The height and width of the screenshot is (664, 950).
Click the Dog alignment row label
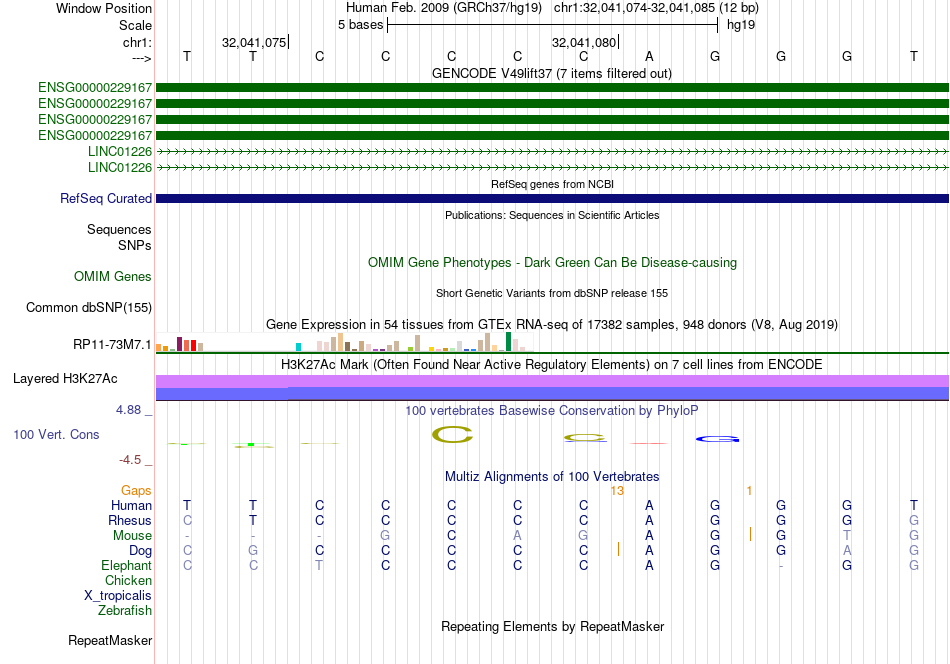coord(141,551)
